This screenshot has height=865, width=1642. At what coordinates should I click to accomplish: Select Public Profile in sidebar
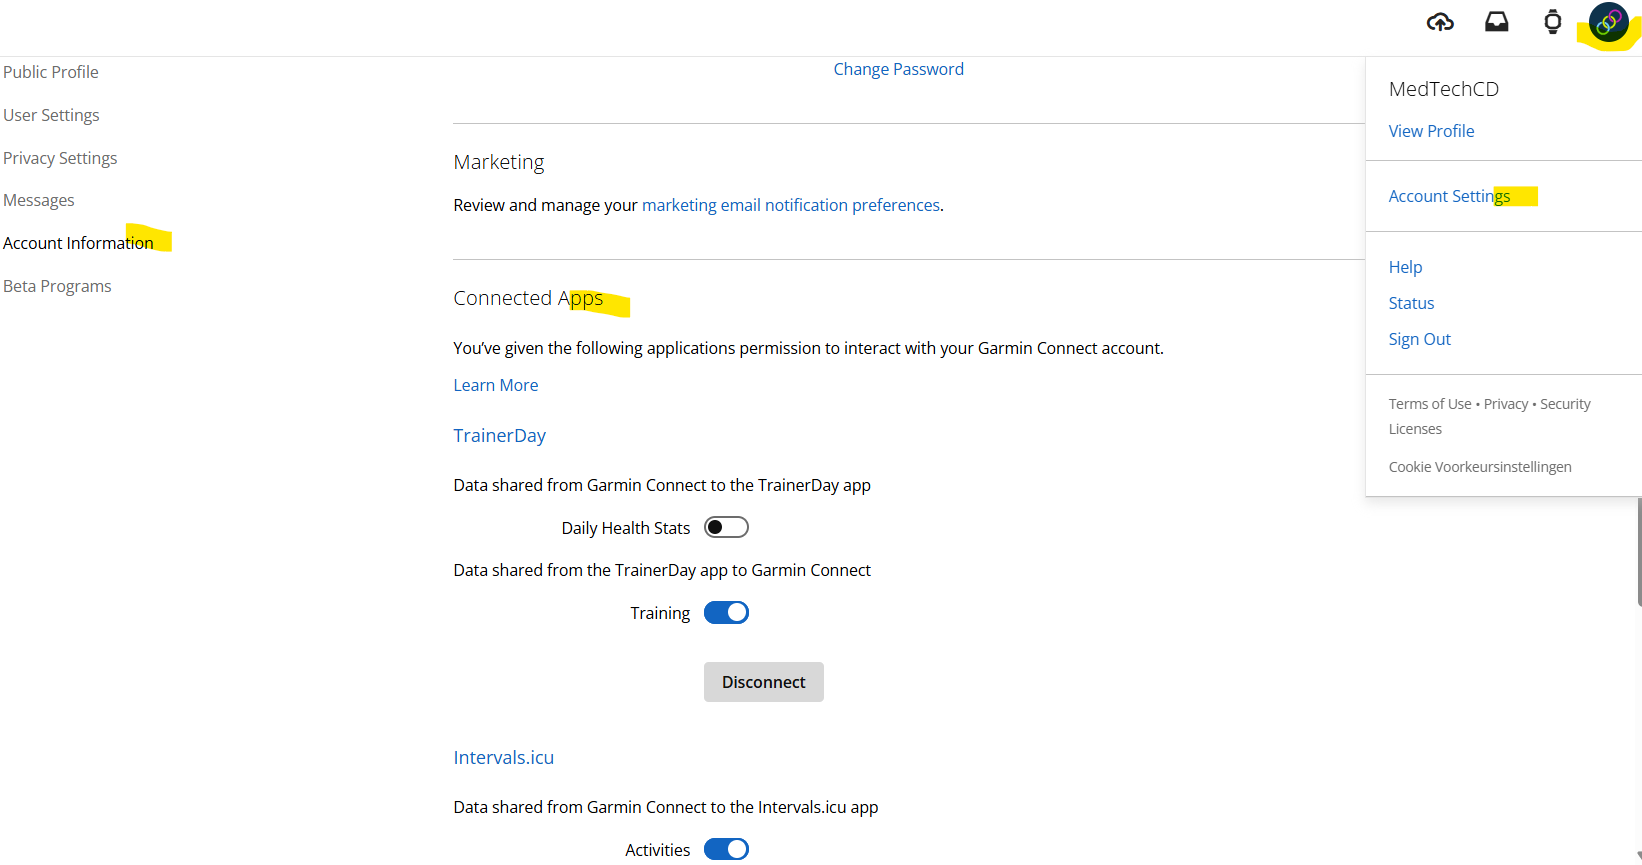pos(51,72)
